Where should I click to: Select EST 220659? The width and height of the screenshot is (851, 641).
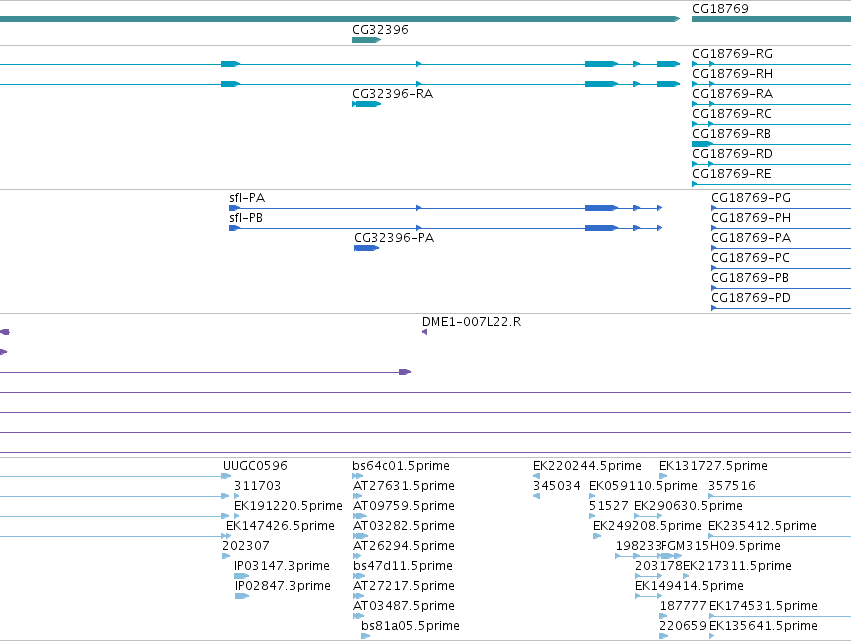683,626
